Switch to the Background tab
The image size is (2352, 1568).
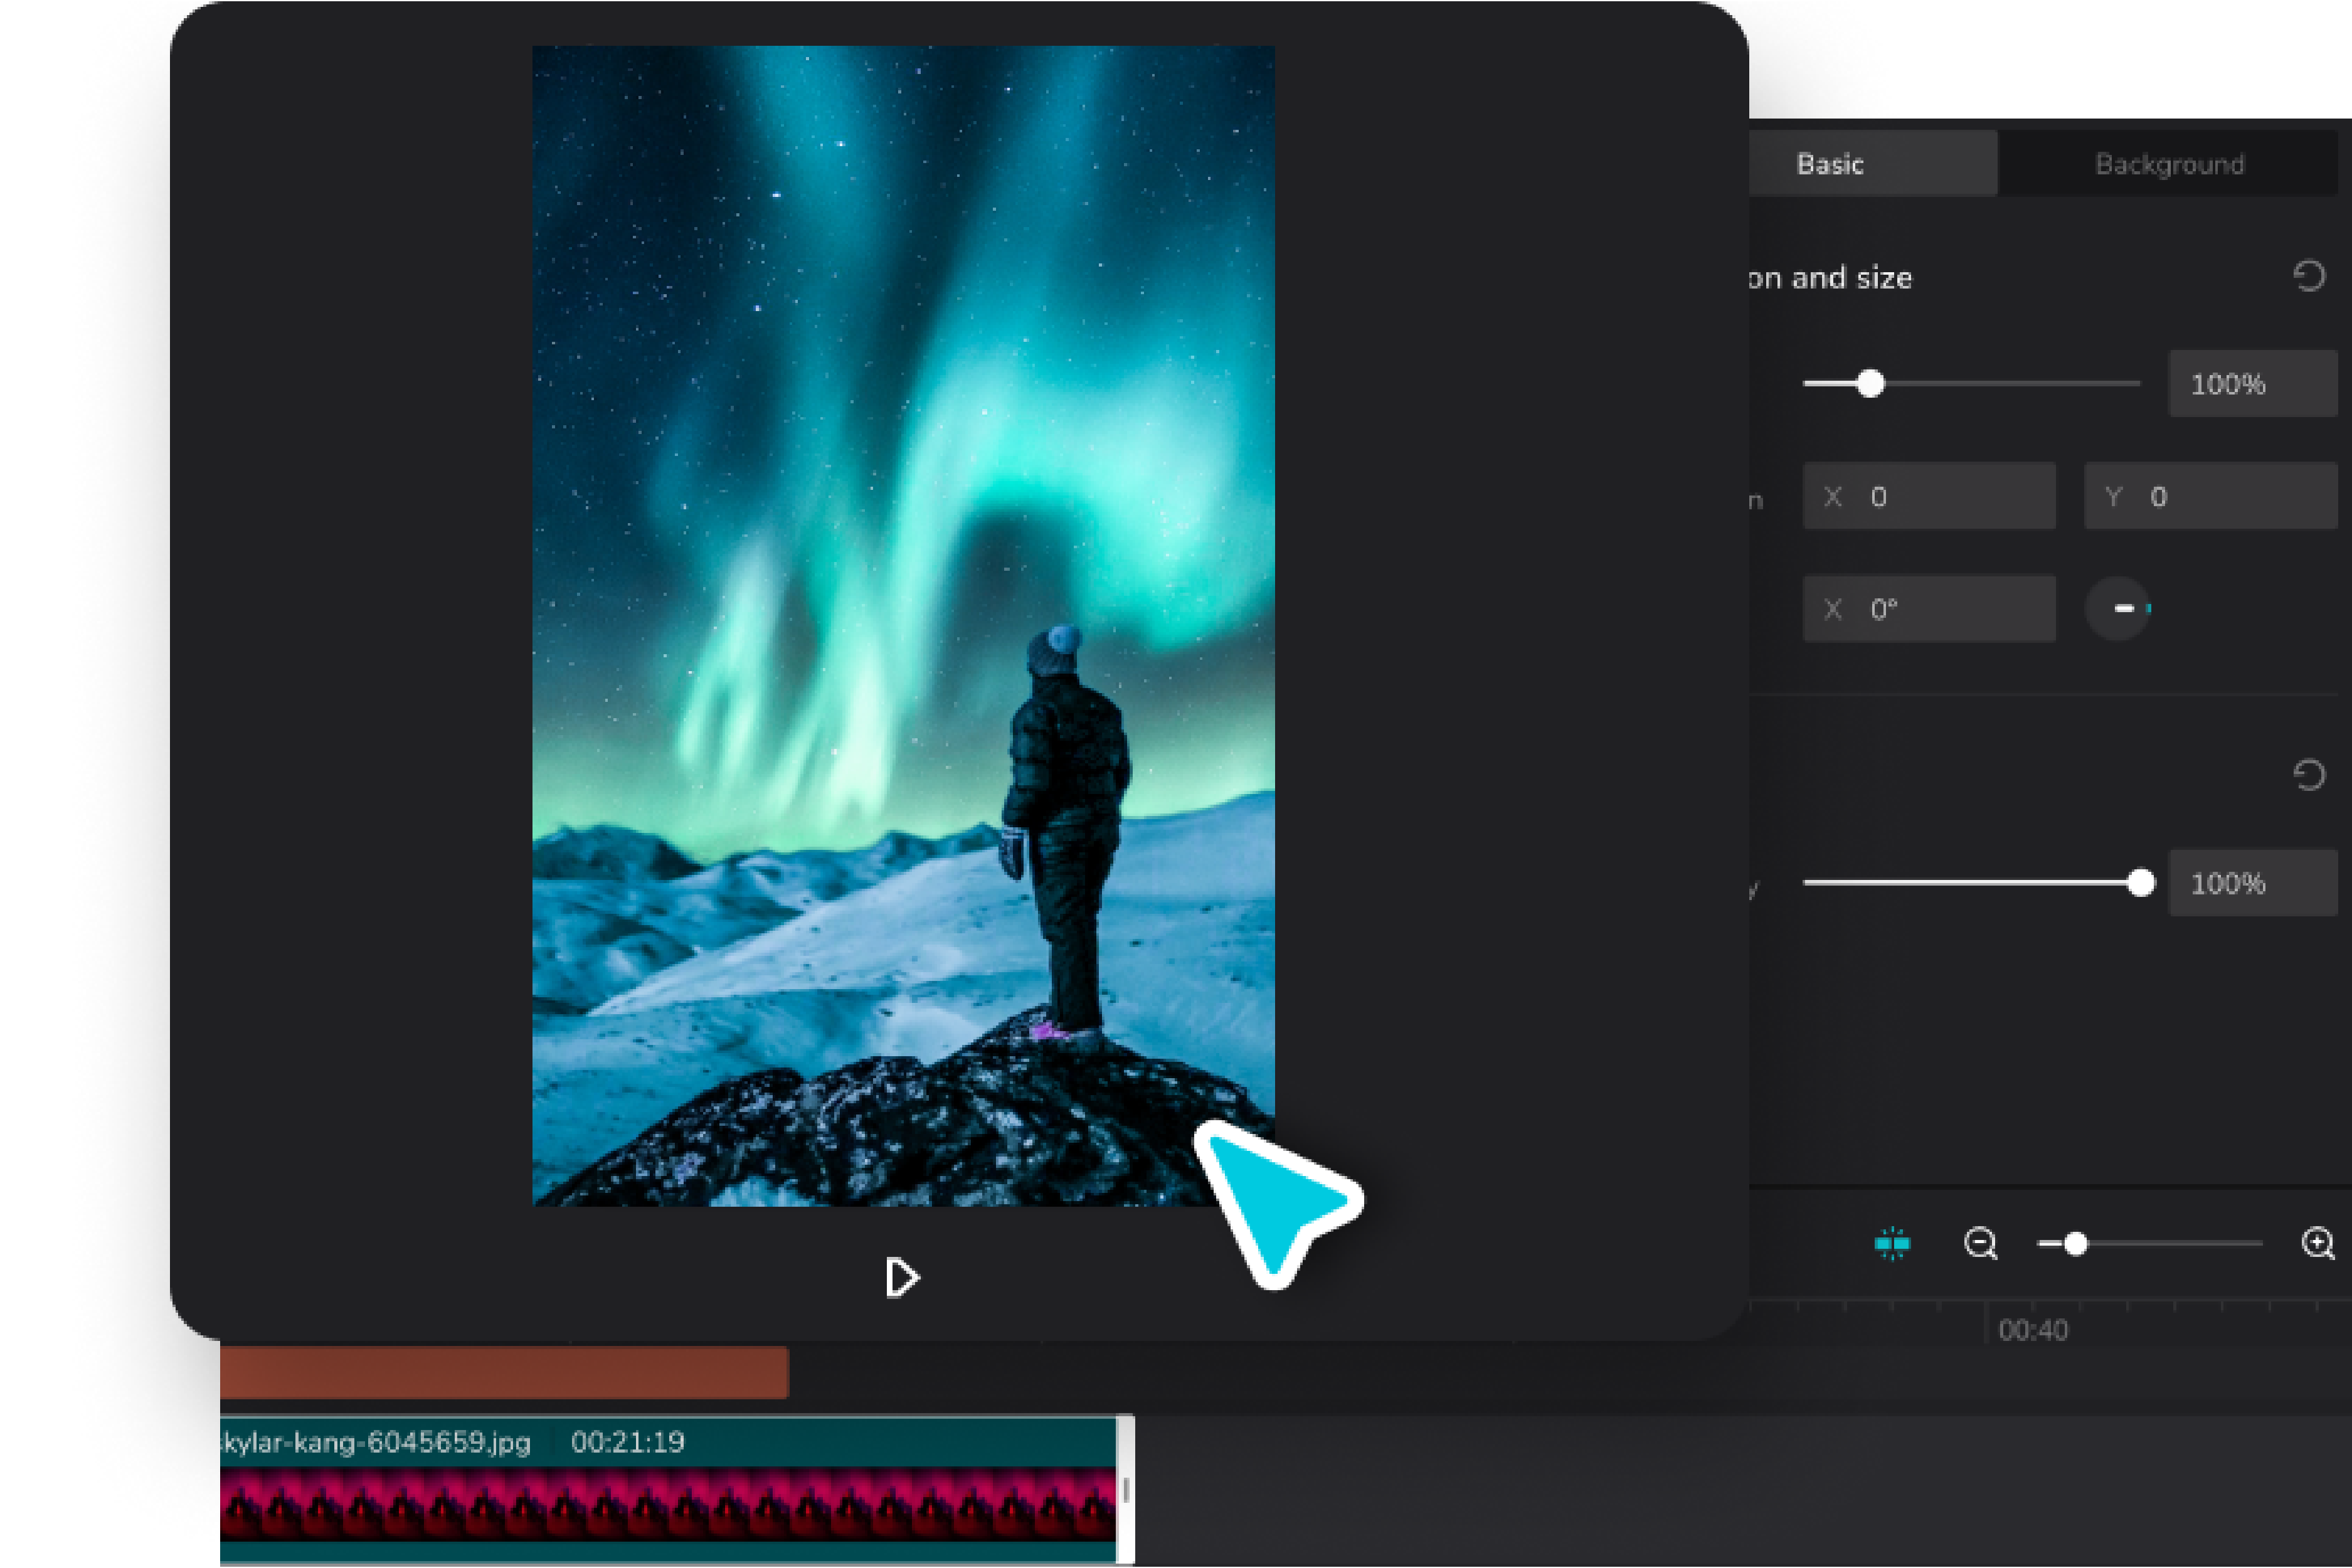(x=2170, y=164)
